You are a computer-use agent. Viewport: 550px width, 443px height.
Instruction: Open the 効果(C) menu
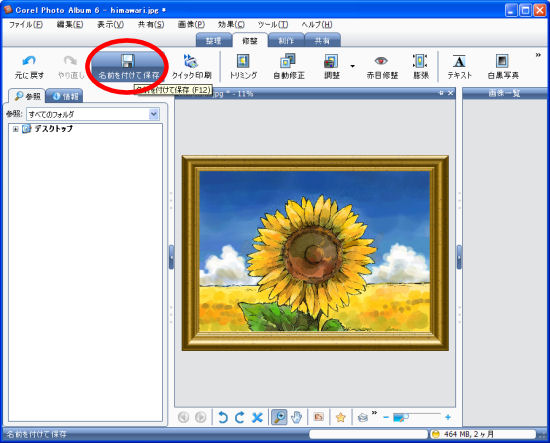click(231, 25)
